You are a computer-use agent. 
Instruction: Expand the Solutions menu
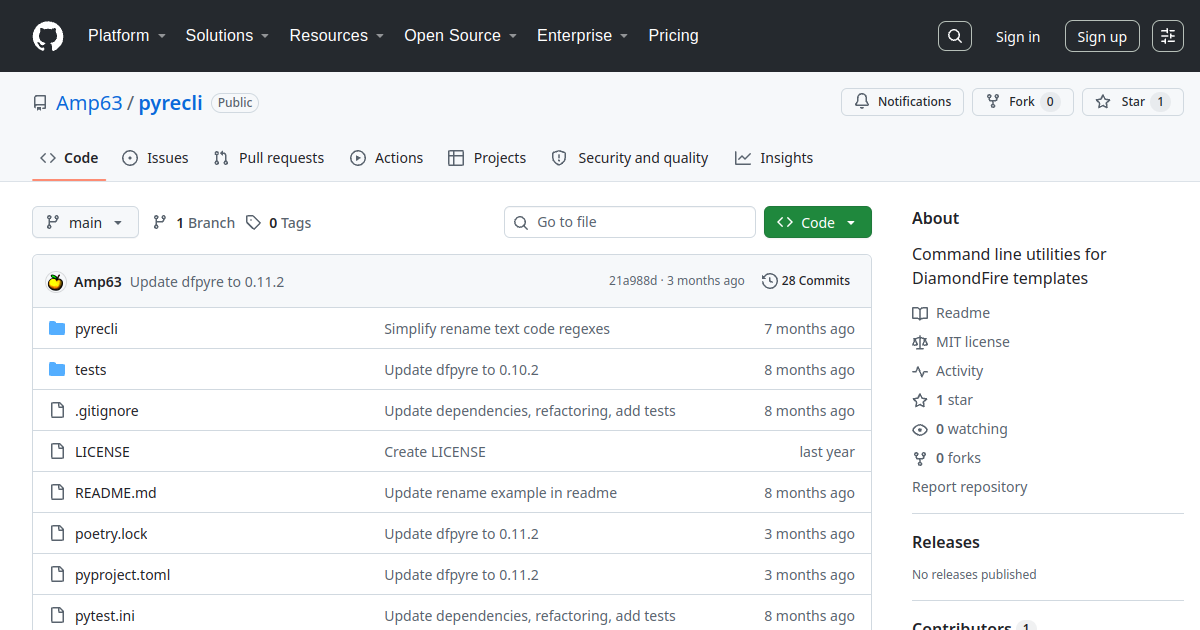[x=227, y=36]
